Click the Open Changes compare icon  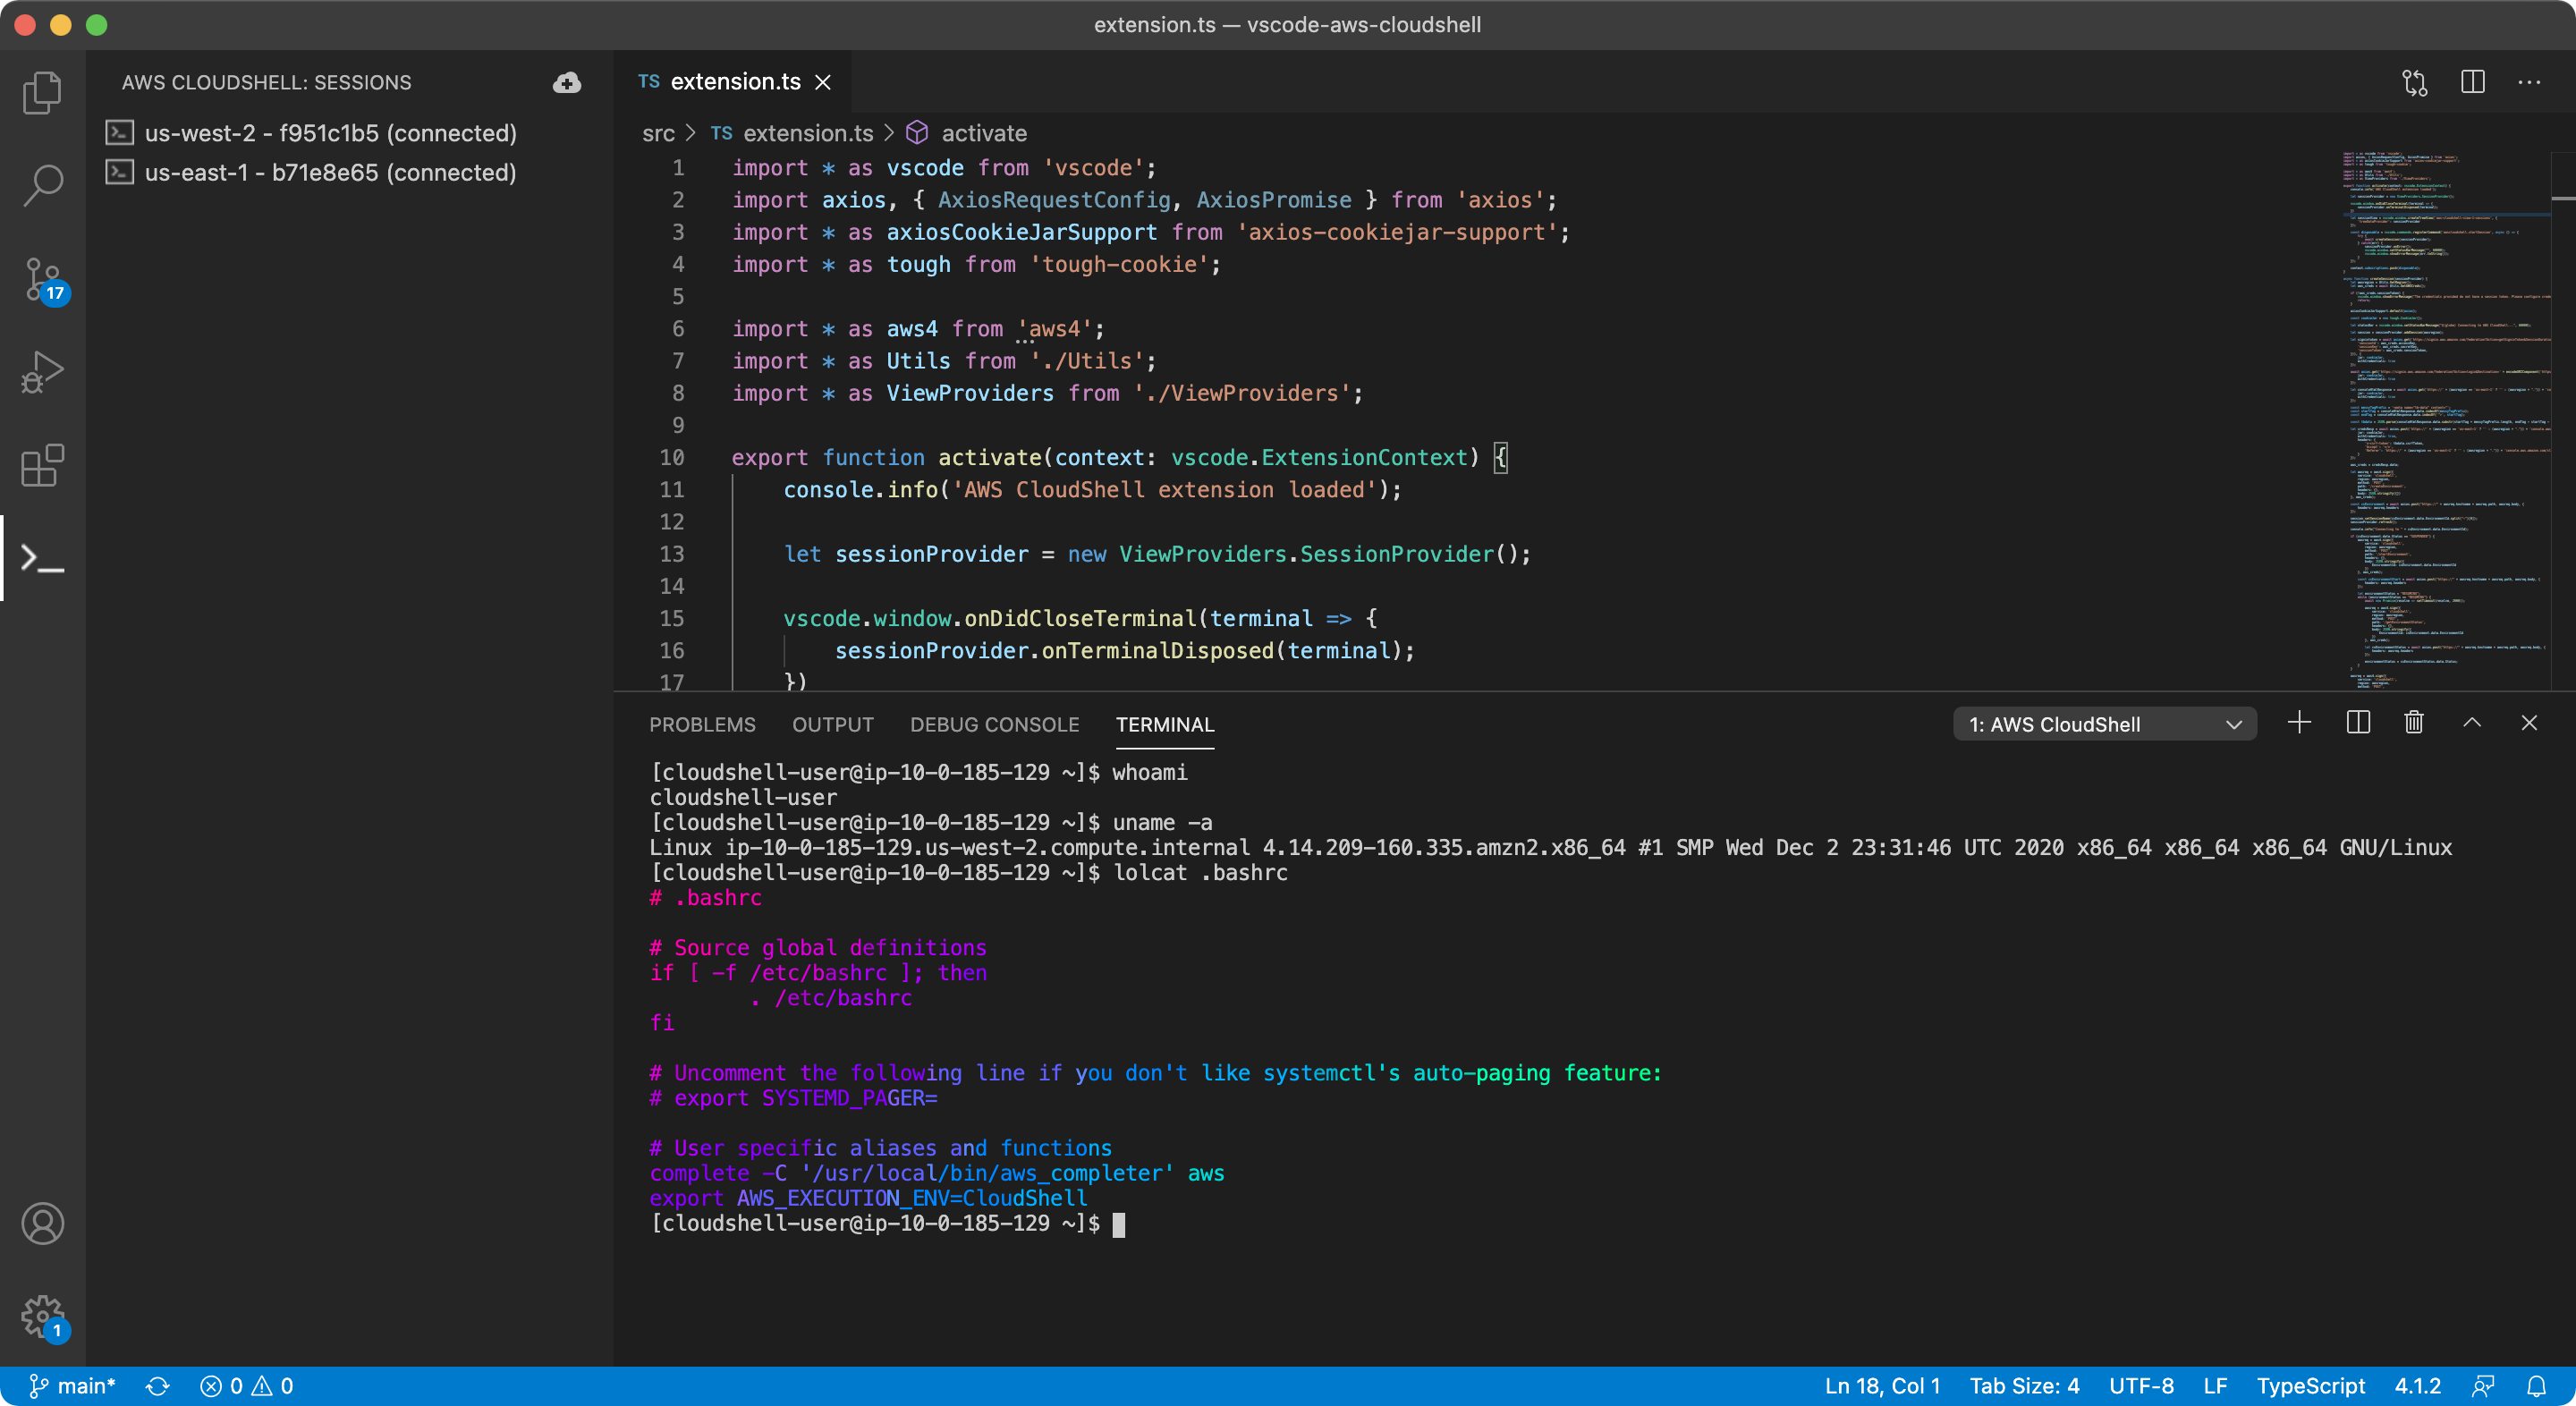(2414, 82)
